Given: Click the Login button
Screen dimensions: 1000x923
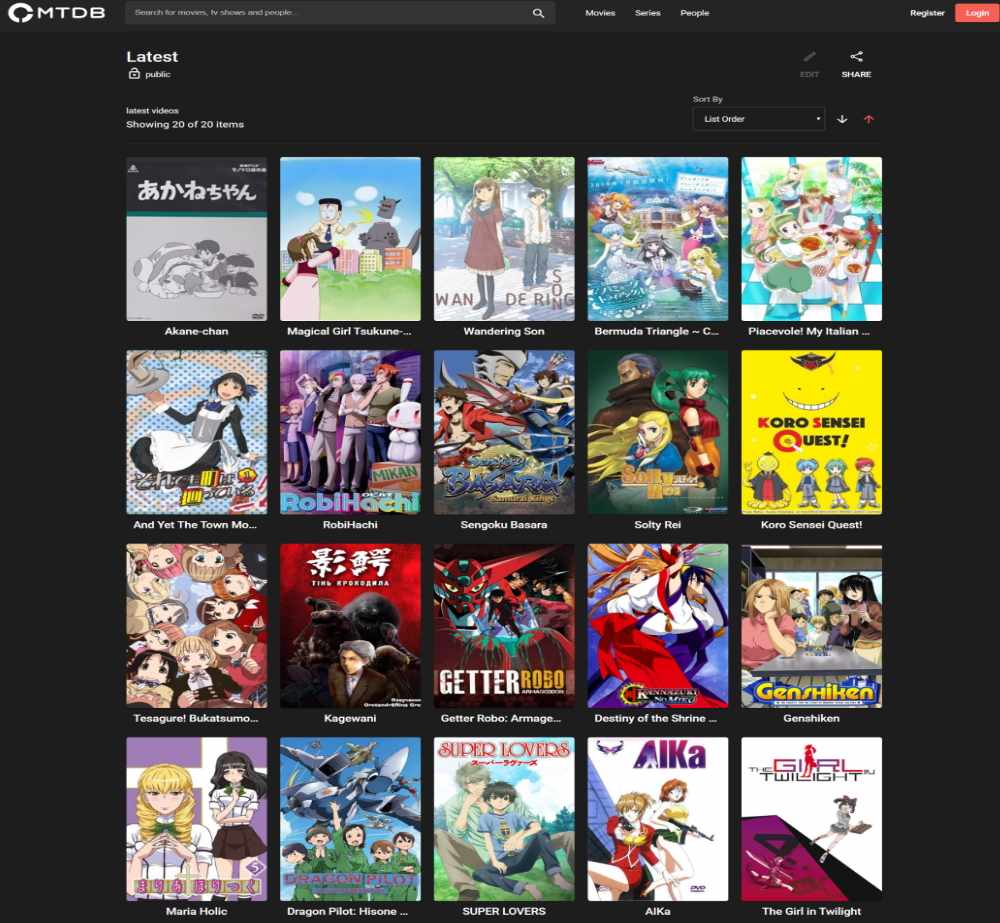Looking at the screenshot, I should (x=976, y=13).
